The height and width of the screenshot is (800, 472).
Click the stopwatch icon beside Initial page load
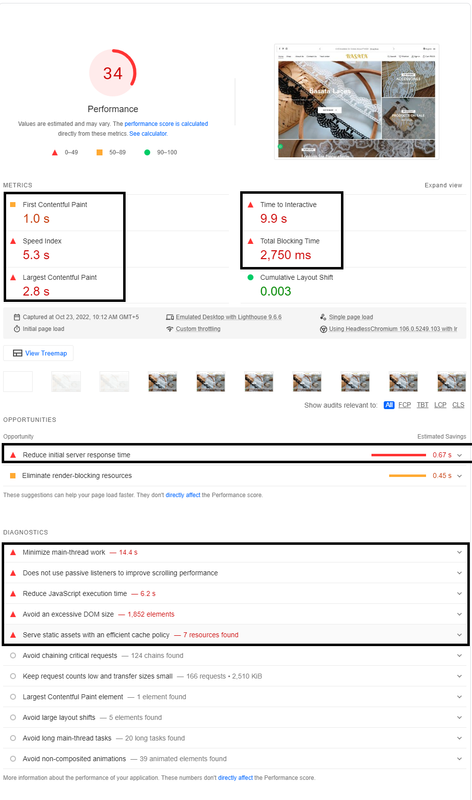coord(17,329)
